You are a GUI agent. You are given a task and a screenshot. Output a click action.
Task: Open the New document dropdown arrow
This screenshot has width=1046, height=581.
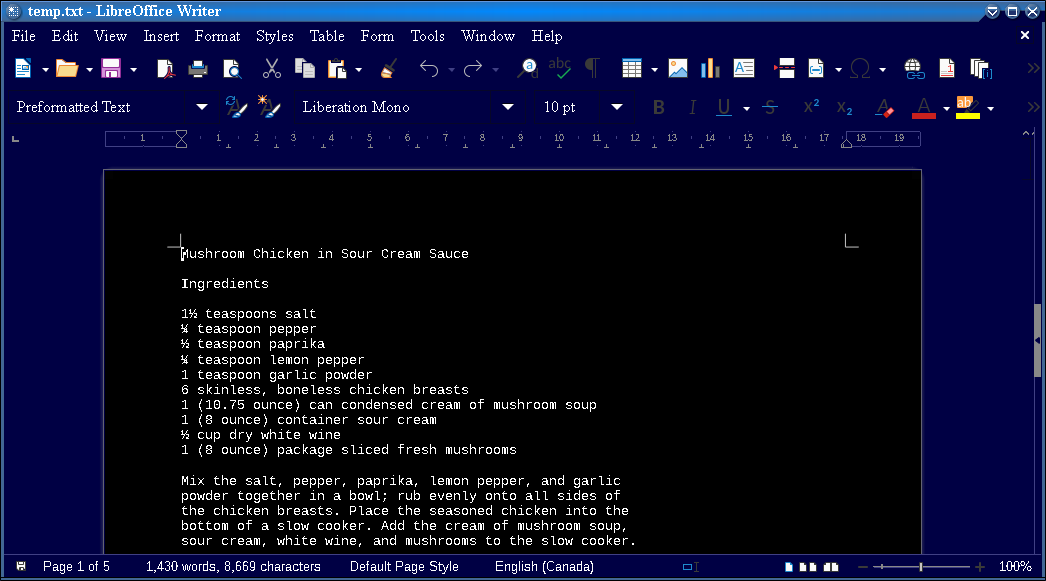pyautogui.click(x=45, y=69)
